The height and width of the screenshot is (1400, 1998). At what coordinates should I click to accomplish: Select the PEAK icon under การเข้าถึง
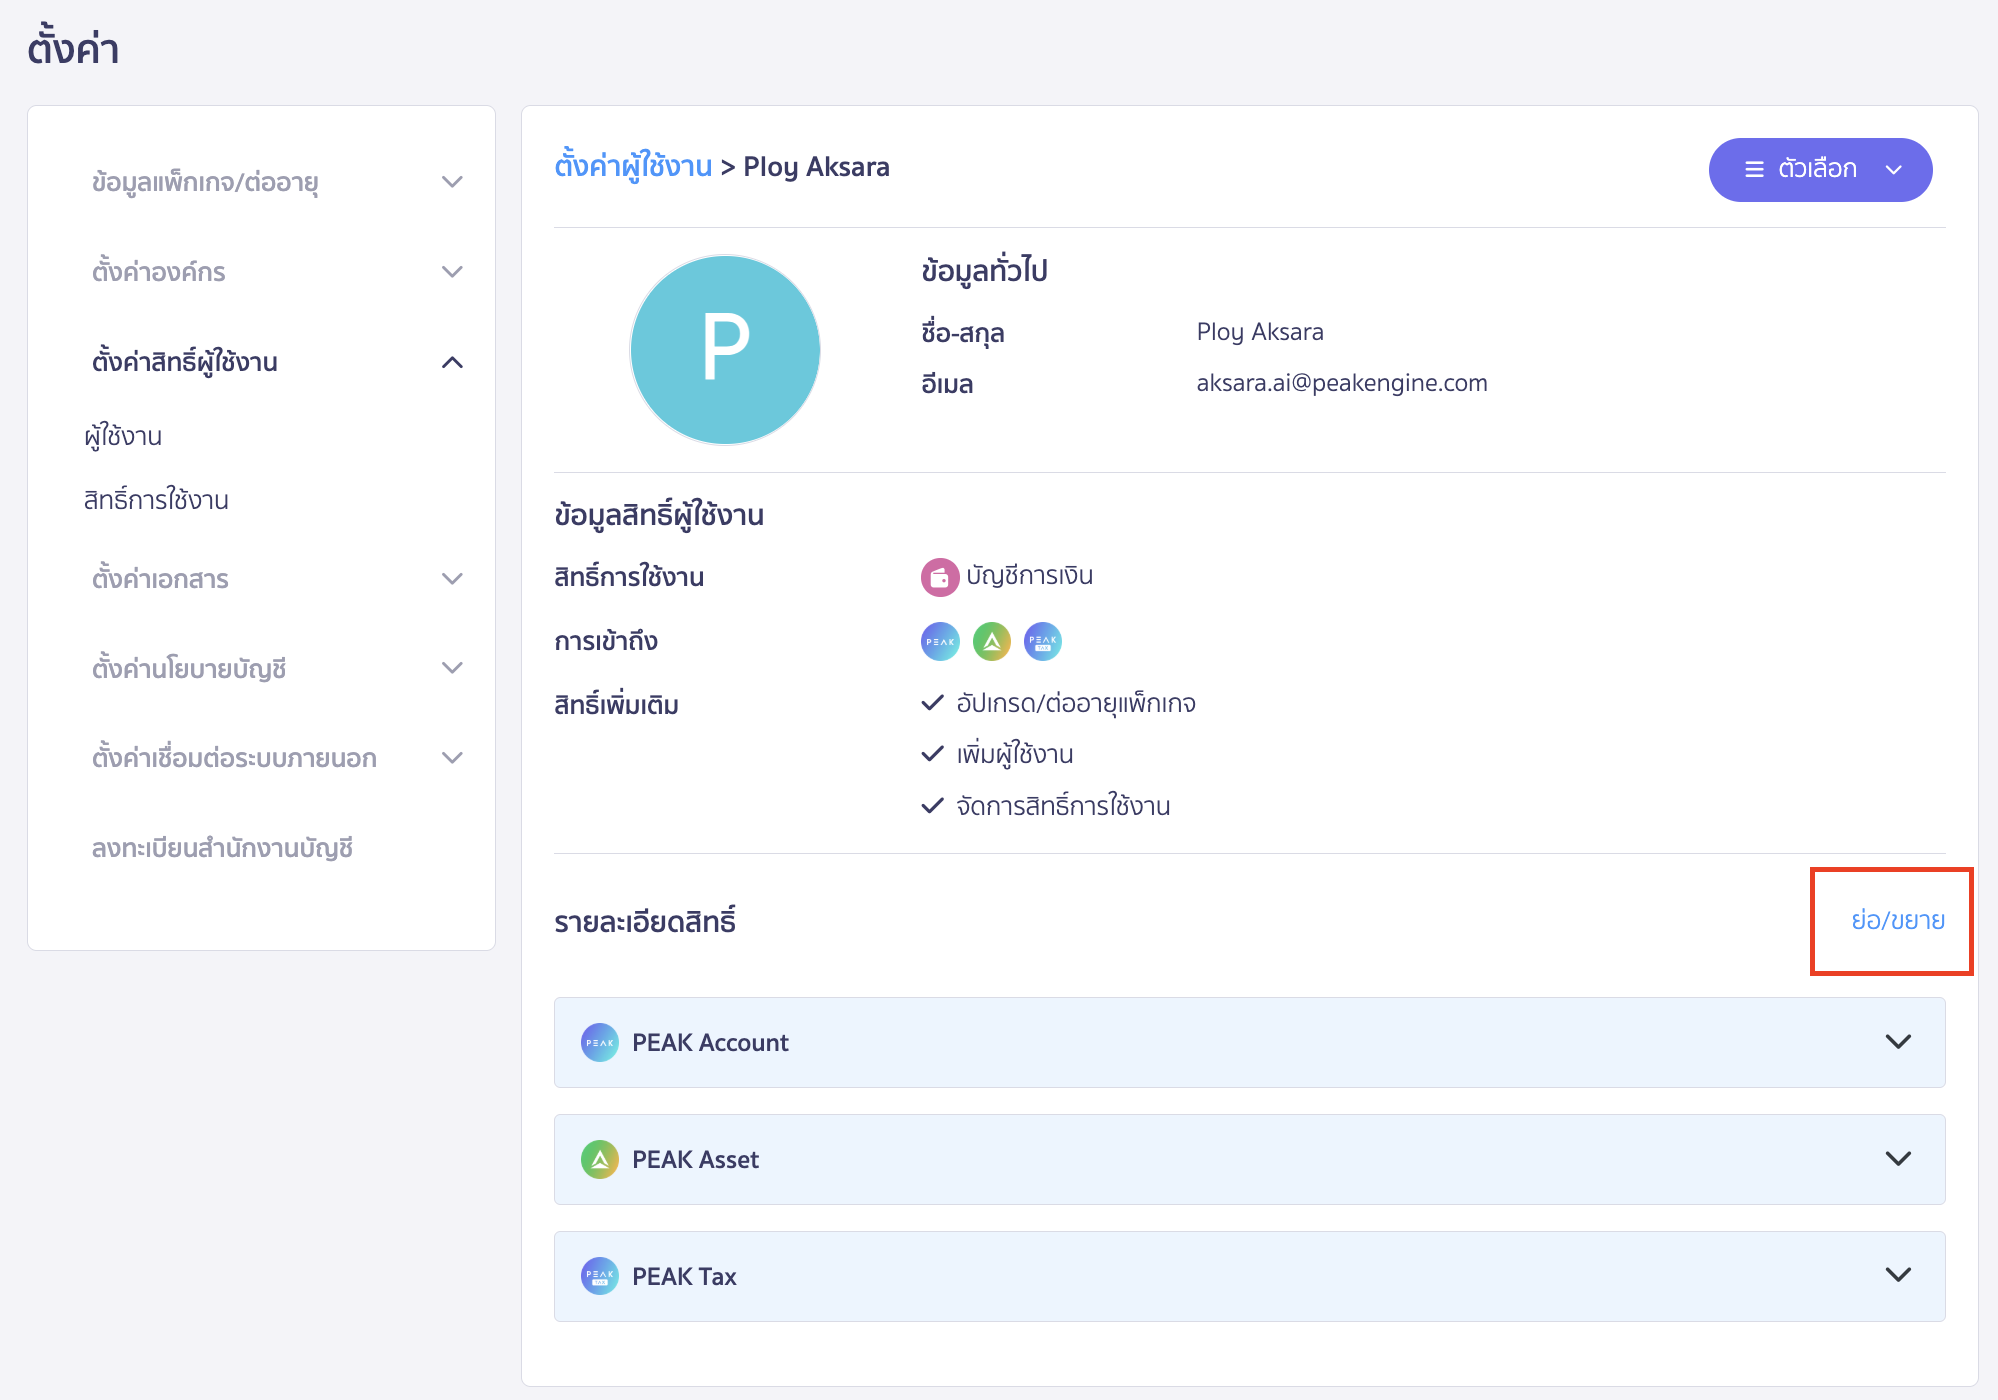click(939, 641)
